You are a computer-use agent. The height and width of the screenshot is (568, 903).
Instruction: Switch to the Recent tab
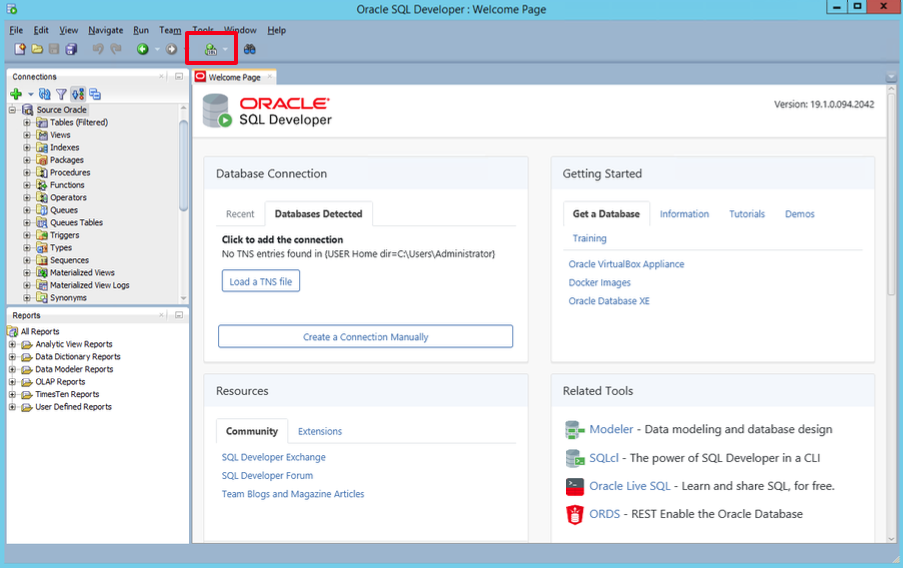[240, 214]
